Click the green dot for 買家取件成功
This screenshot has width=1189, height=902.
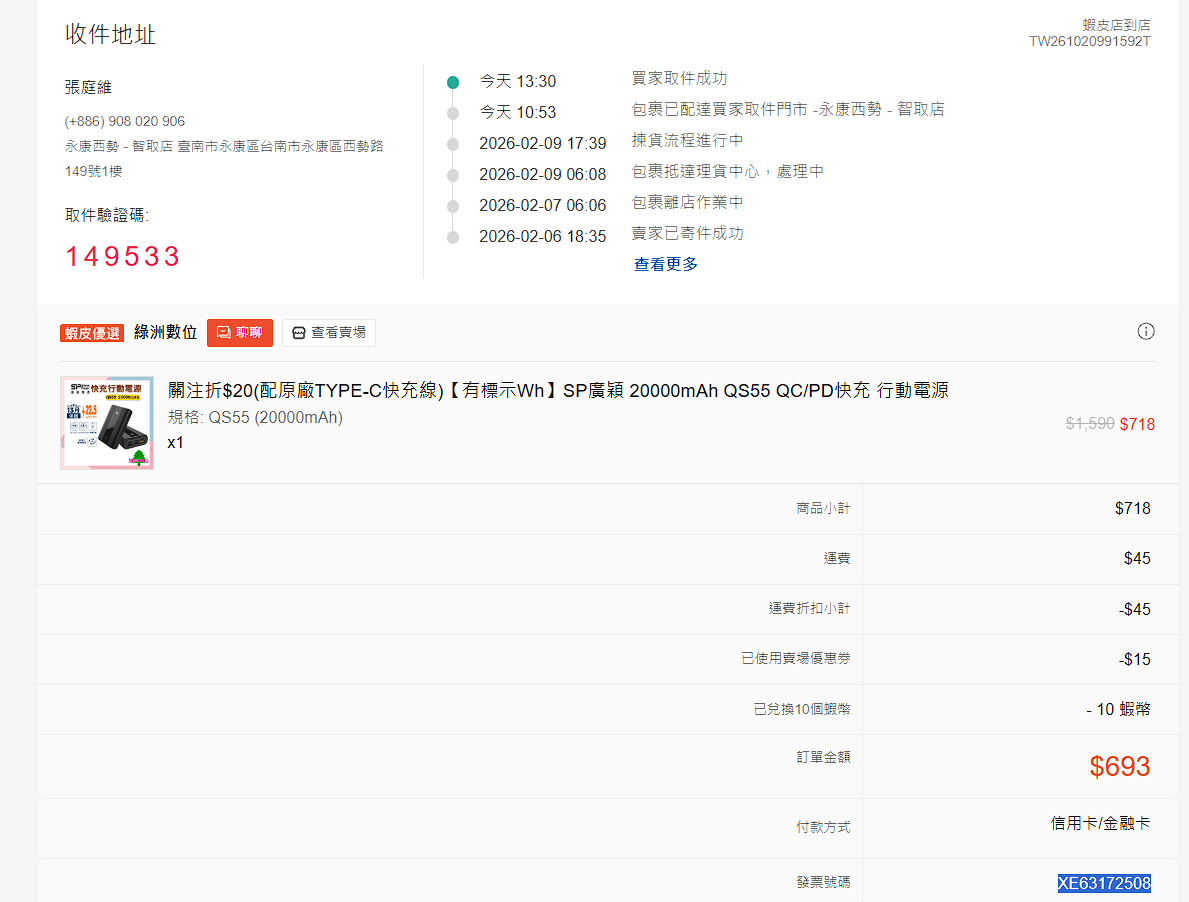click(453, 82)
